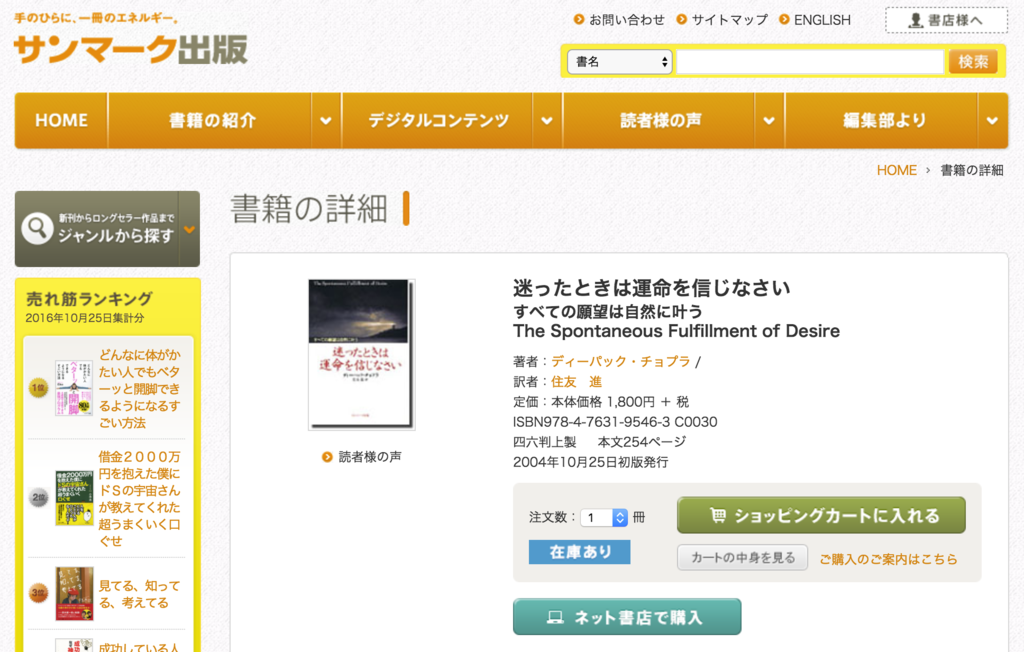Screen dimensions: 1024x652
Task: Click the laptop icon on ネット書店で購入
Action: (x=555, y=617)
